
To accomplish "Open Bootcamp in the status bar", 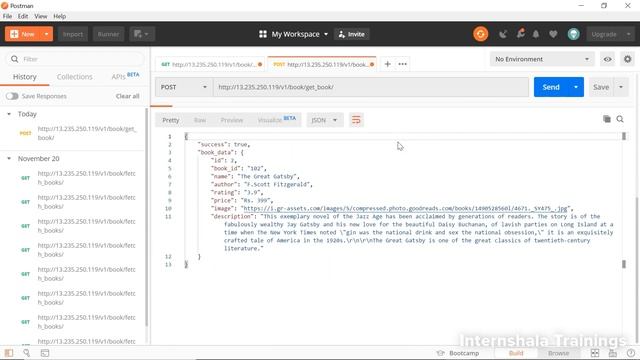I will pos(458,353).
